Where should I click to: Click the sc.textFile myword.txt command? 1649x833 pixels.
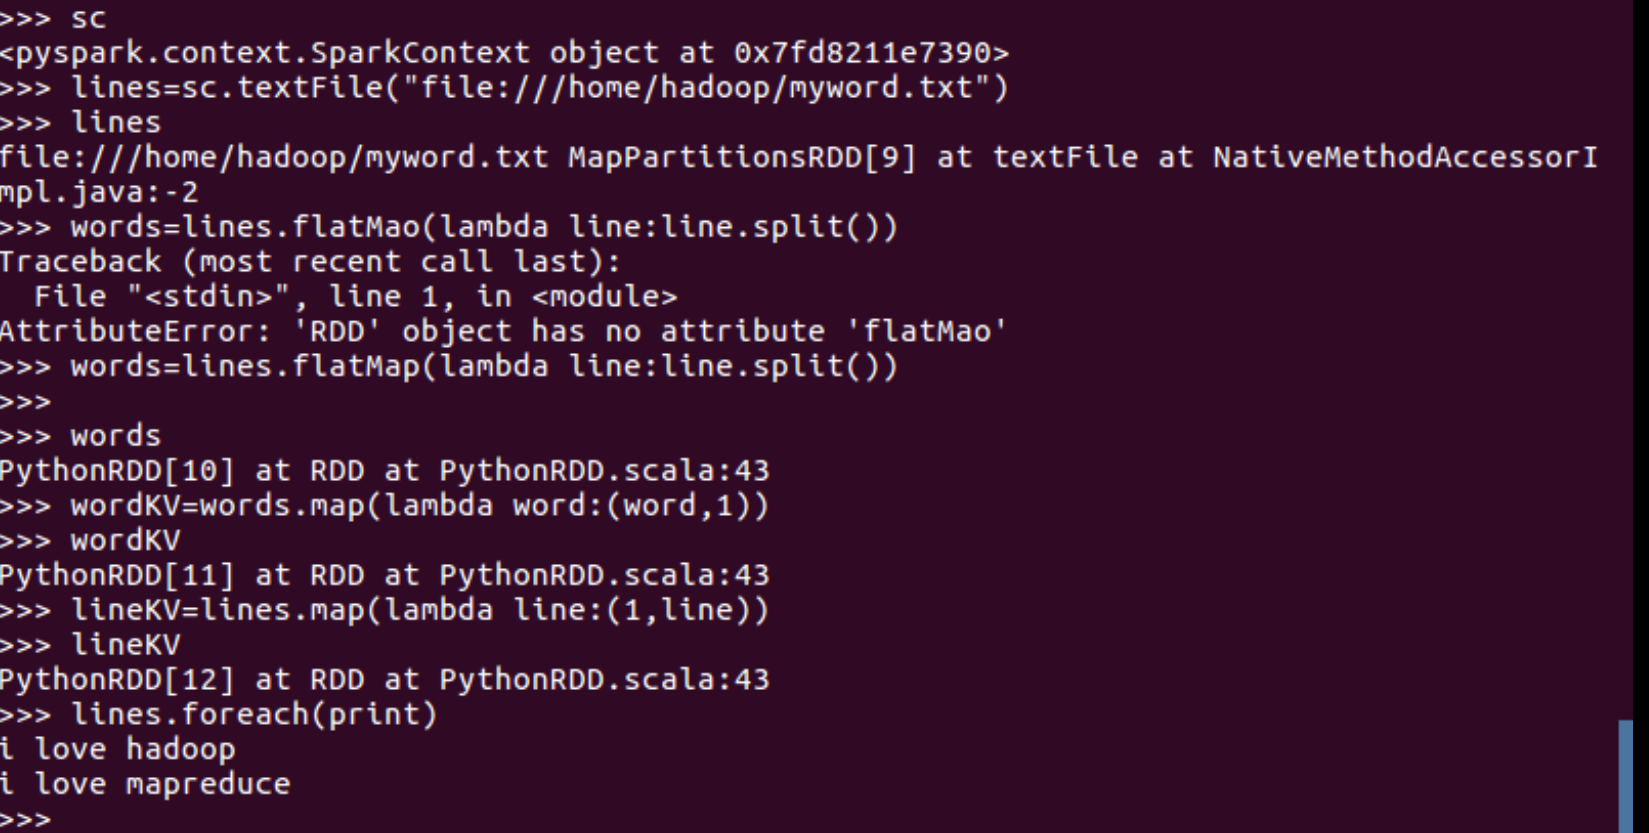click(540, 88)
